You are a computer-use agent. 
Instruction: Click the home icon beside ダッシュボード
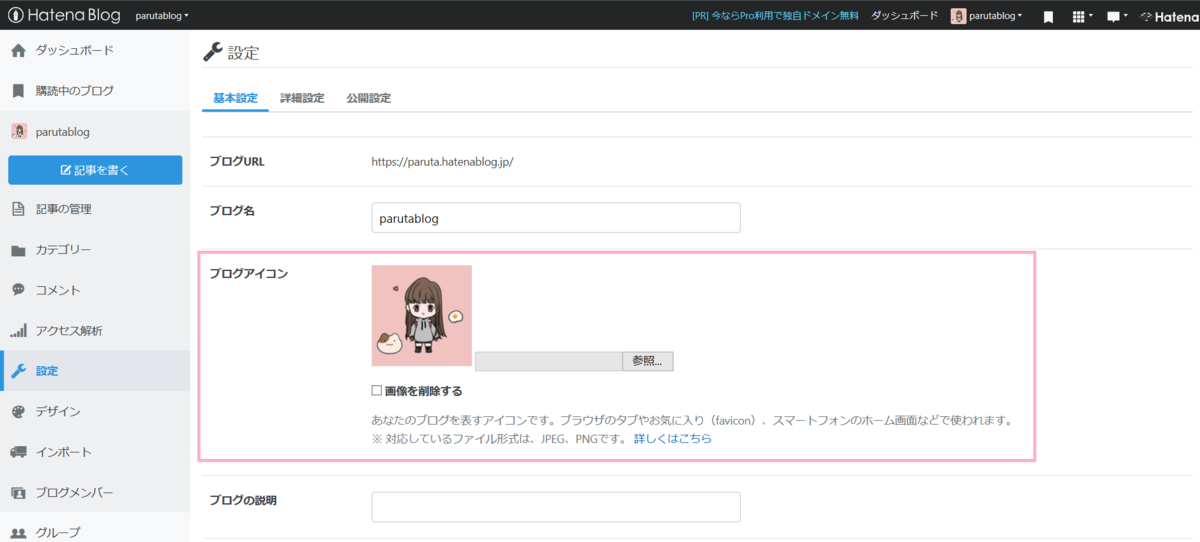tap(18, 50)
